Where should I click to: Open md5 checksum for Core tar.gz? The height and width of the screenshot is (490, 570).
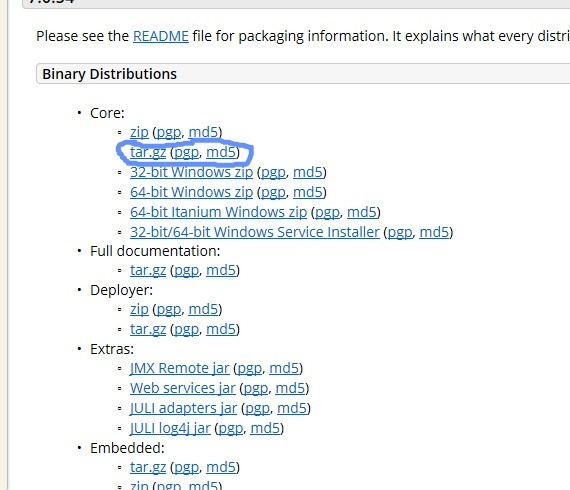tap(221, 152)
